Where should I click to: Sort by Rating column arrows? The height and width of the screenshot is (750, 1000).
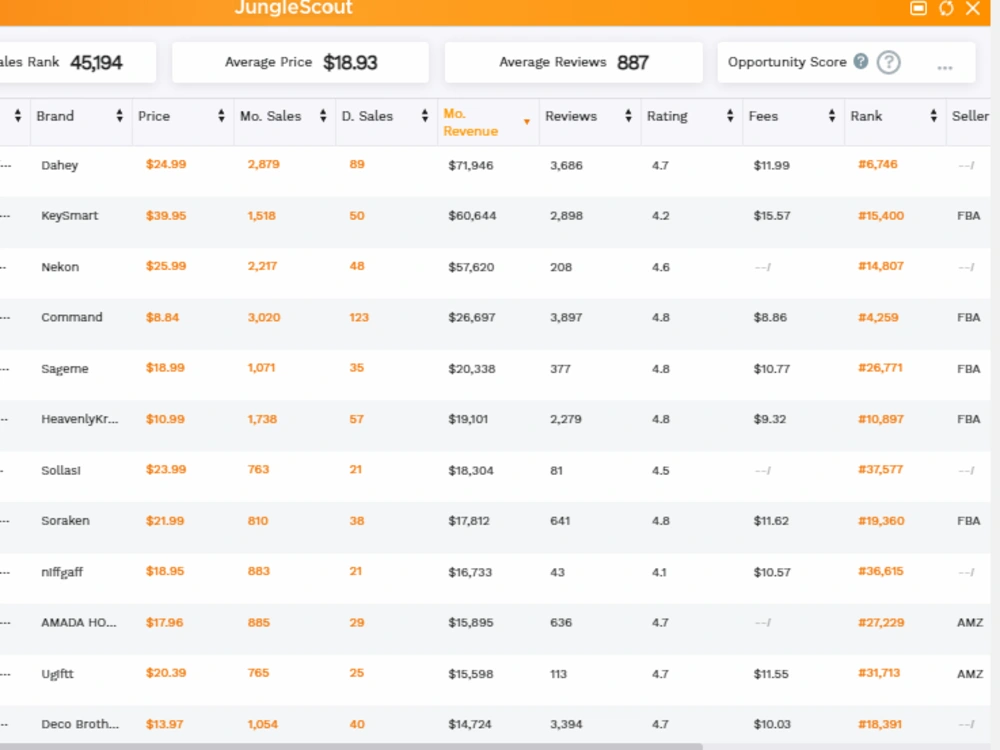point(730,115)
